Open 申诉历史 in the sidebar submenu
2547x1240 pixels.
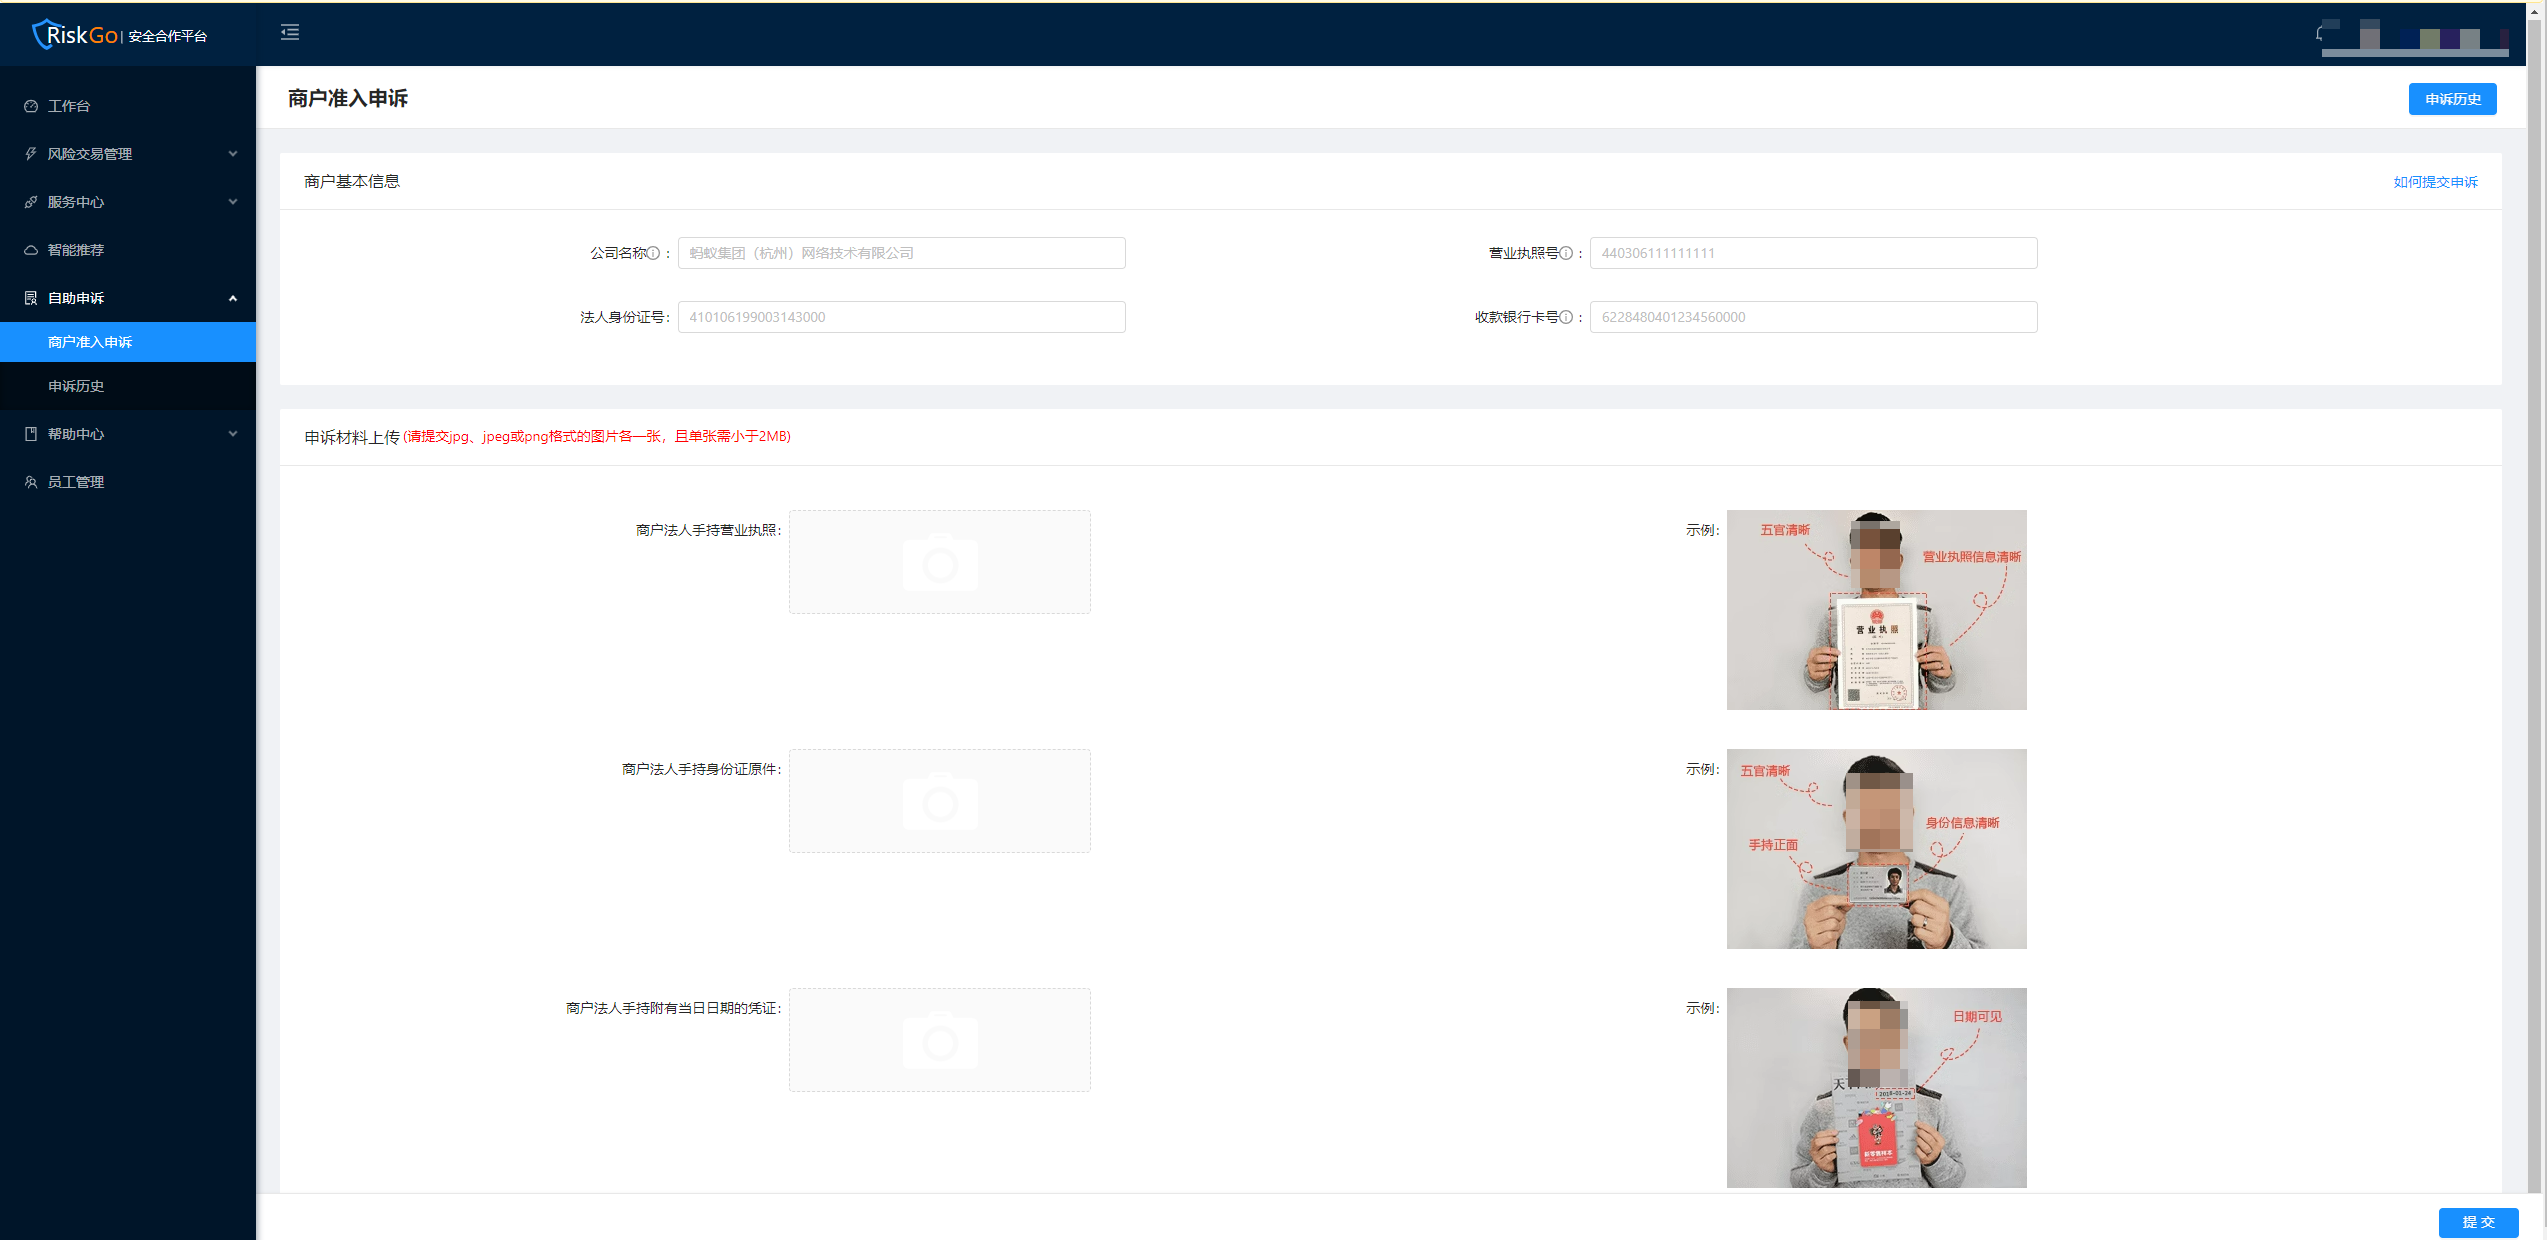click(x=76, y=386)
